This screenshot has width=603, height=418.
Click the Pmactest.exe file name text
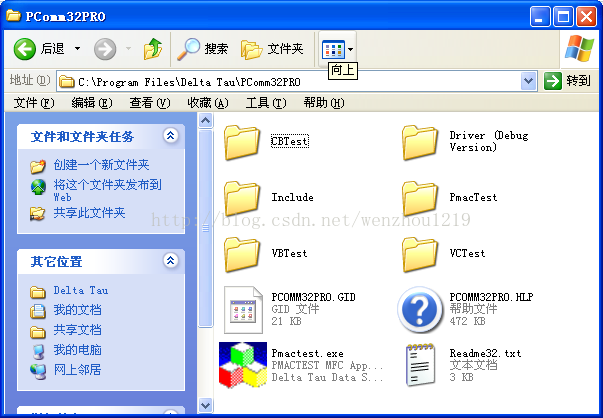(x=307, y=353)
